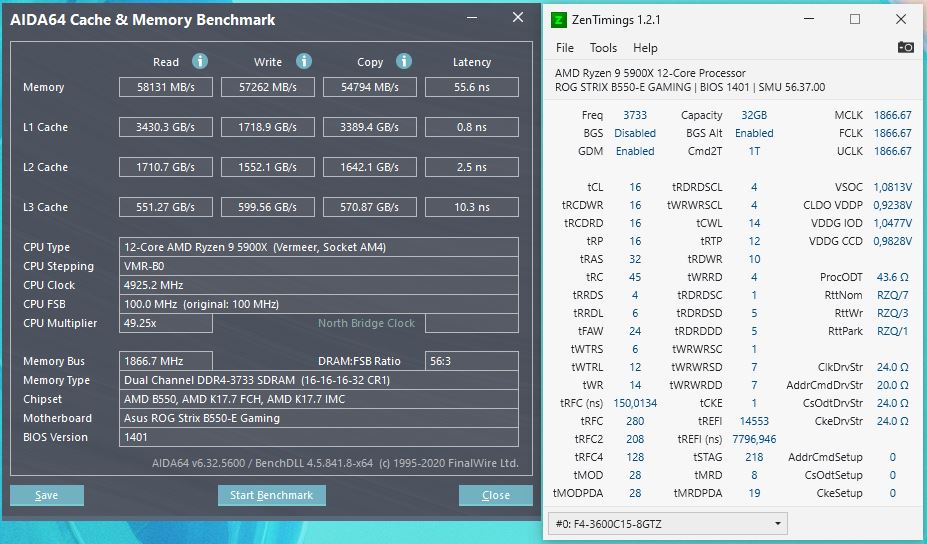Select the Memory Copy value 54794 MB/s
The image size is (927, 544).
point(369,87)
